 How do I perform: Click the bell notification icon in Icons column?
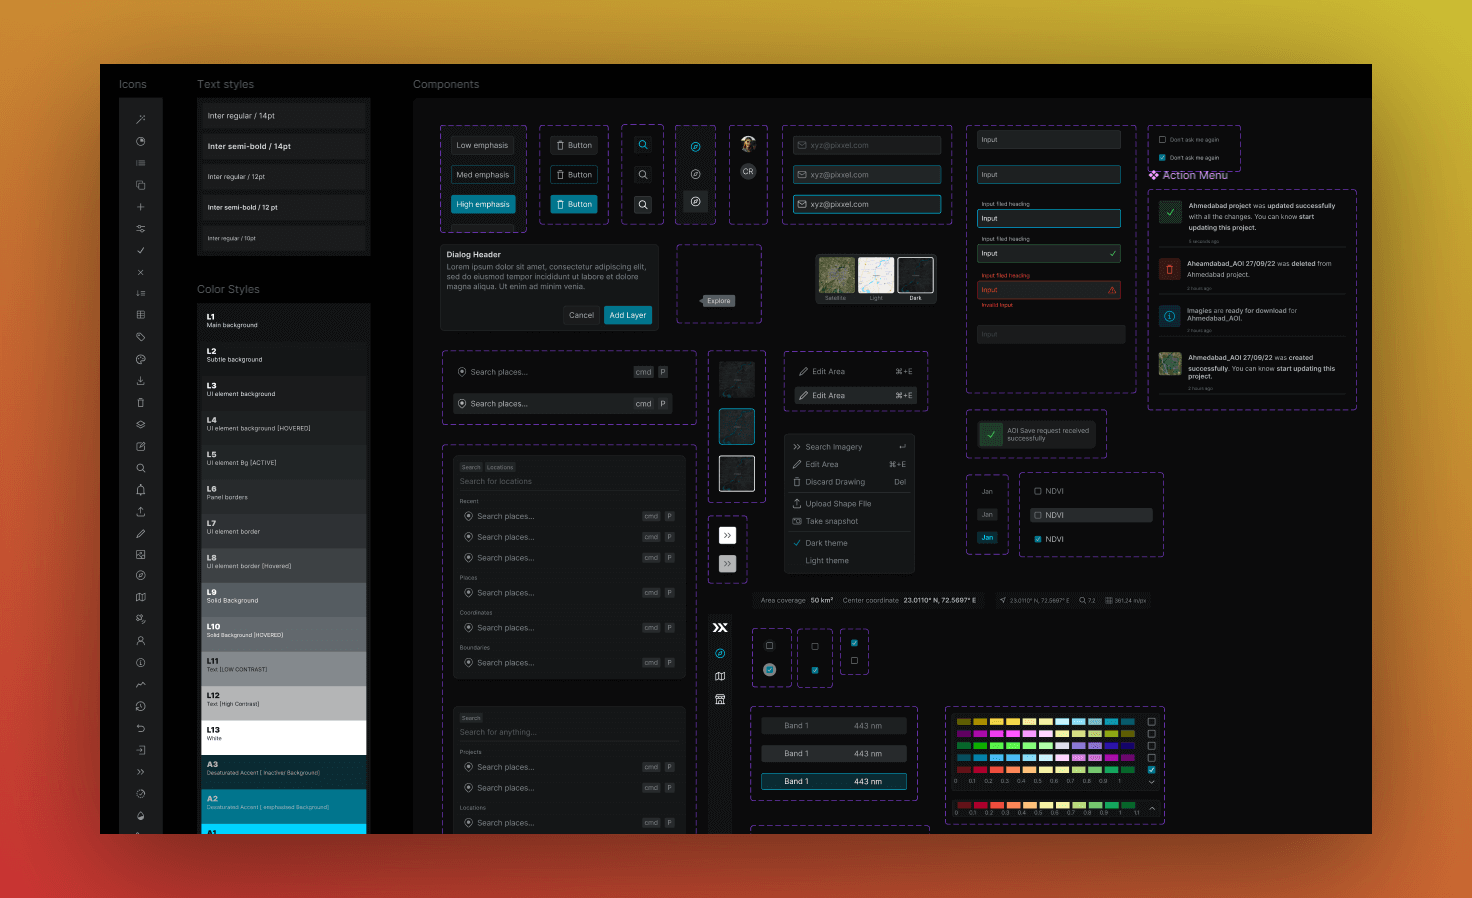[x=141, y=490]
